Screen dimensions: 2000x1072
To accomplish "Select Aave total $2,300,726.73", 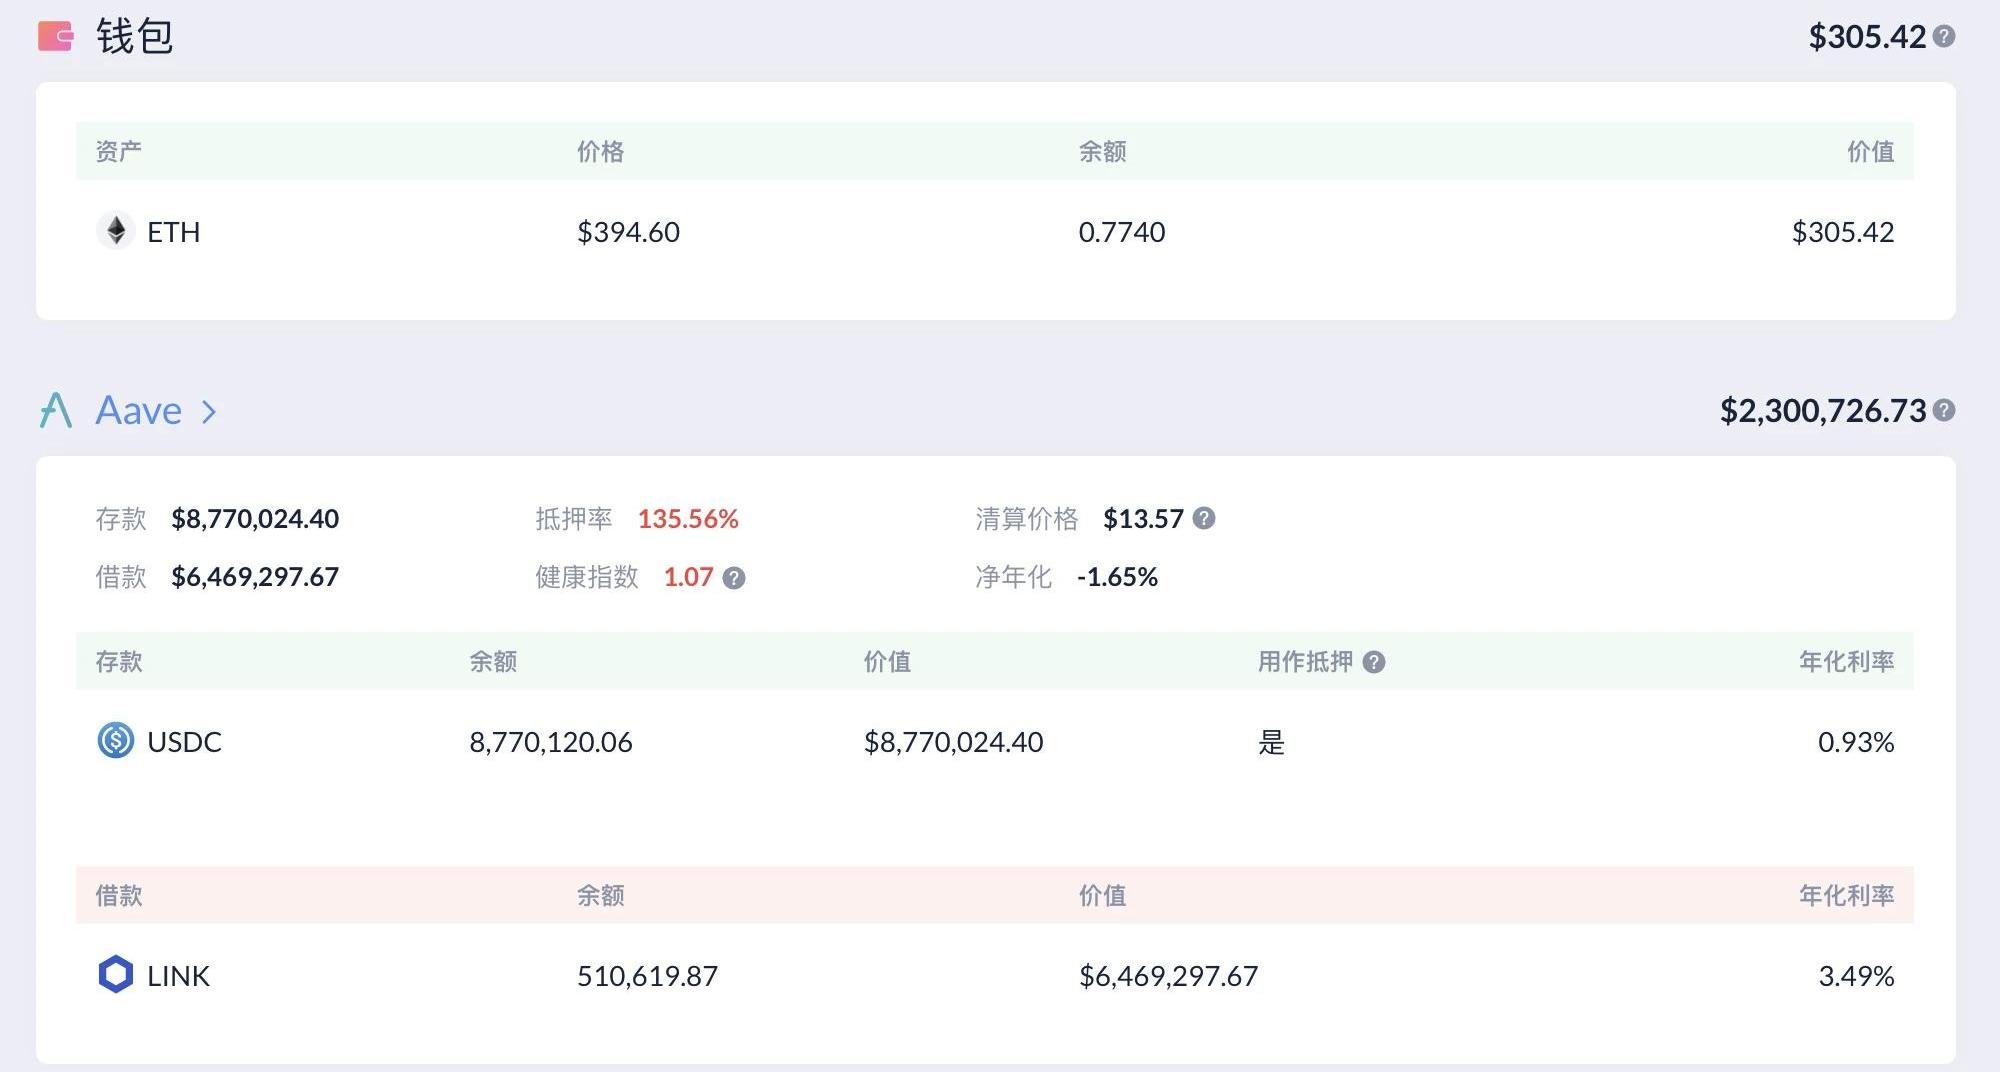I will click(x=1823, y=411).
